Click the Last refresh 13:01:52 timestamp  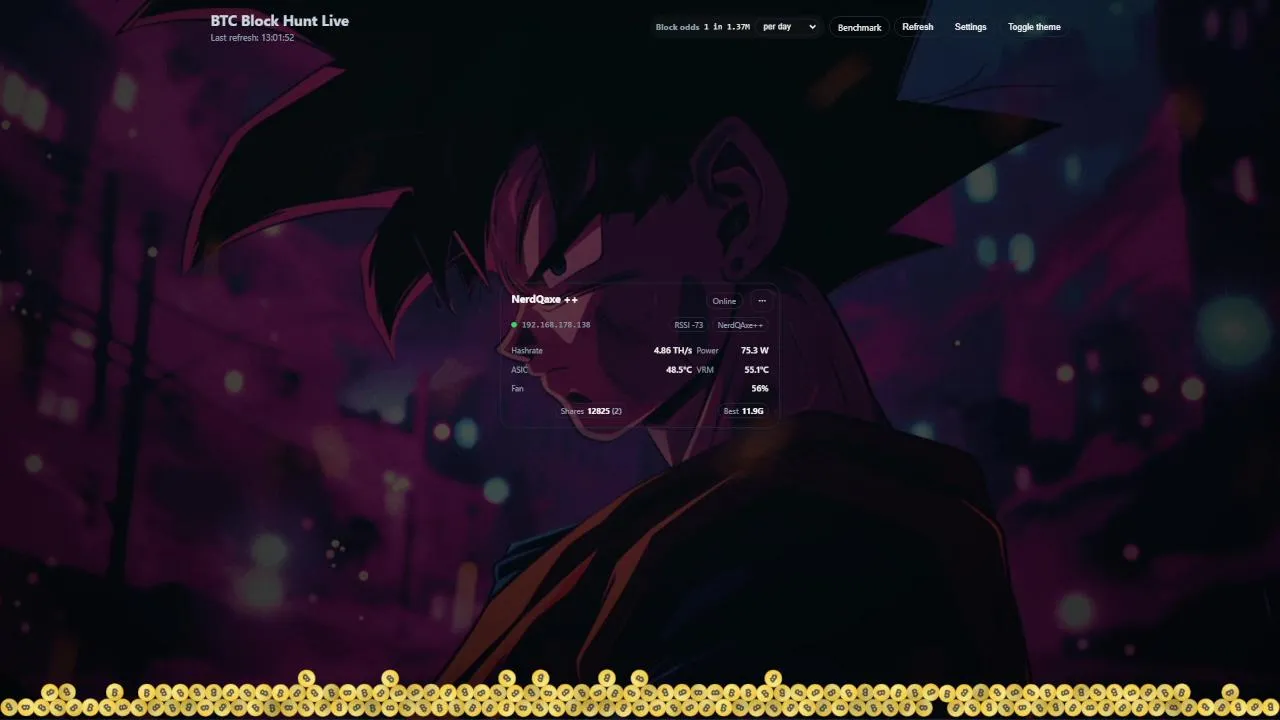click(252, 38)
